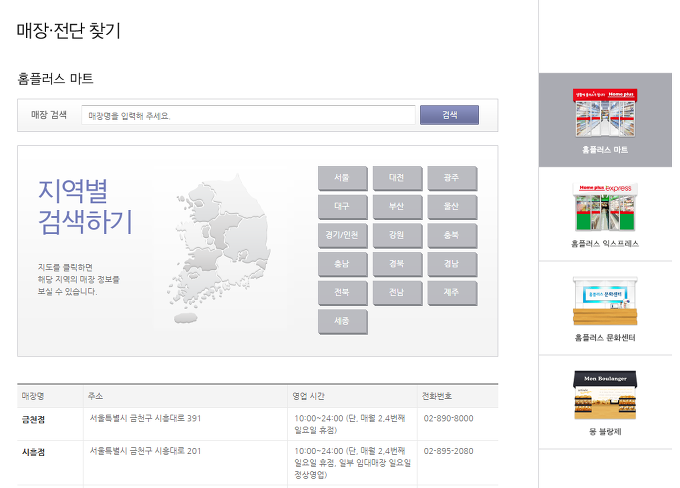Click phone number 02-890-8000
680x488 pixels.
tap(448, 419)
